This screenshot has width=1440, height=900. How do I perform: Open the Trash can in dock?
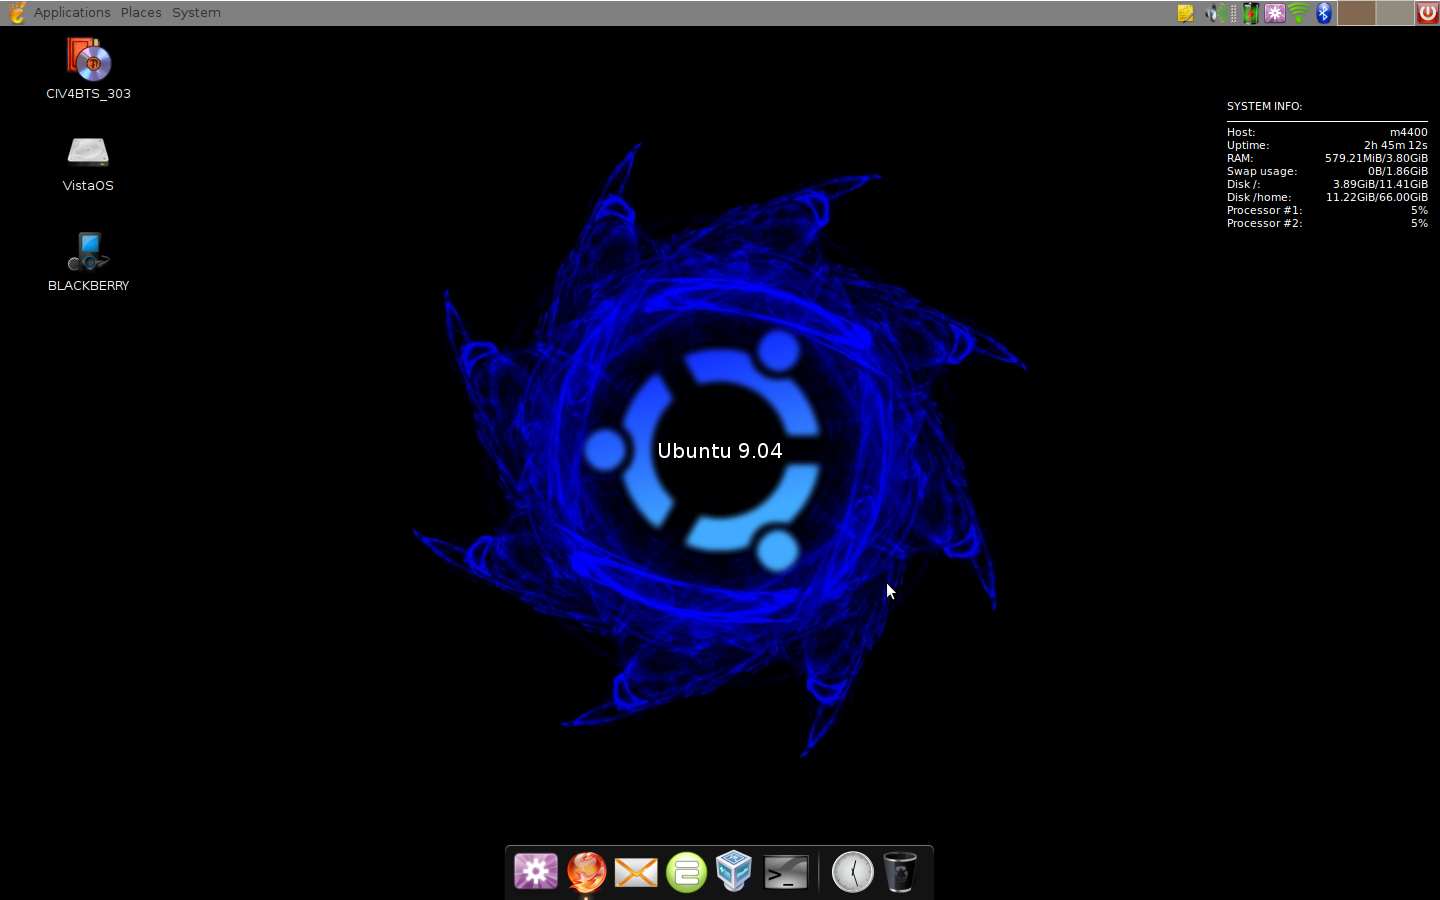click(900, 871)
